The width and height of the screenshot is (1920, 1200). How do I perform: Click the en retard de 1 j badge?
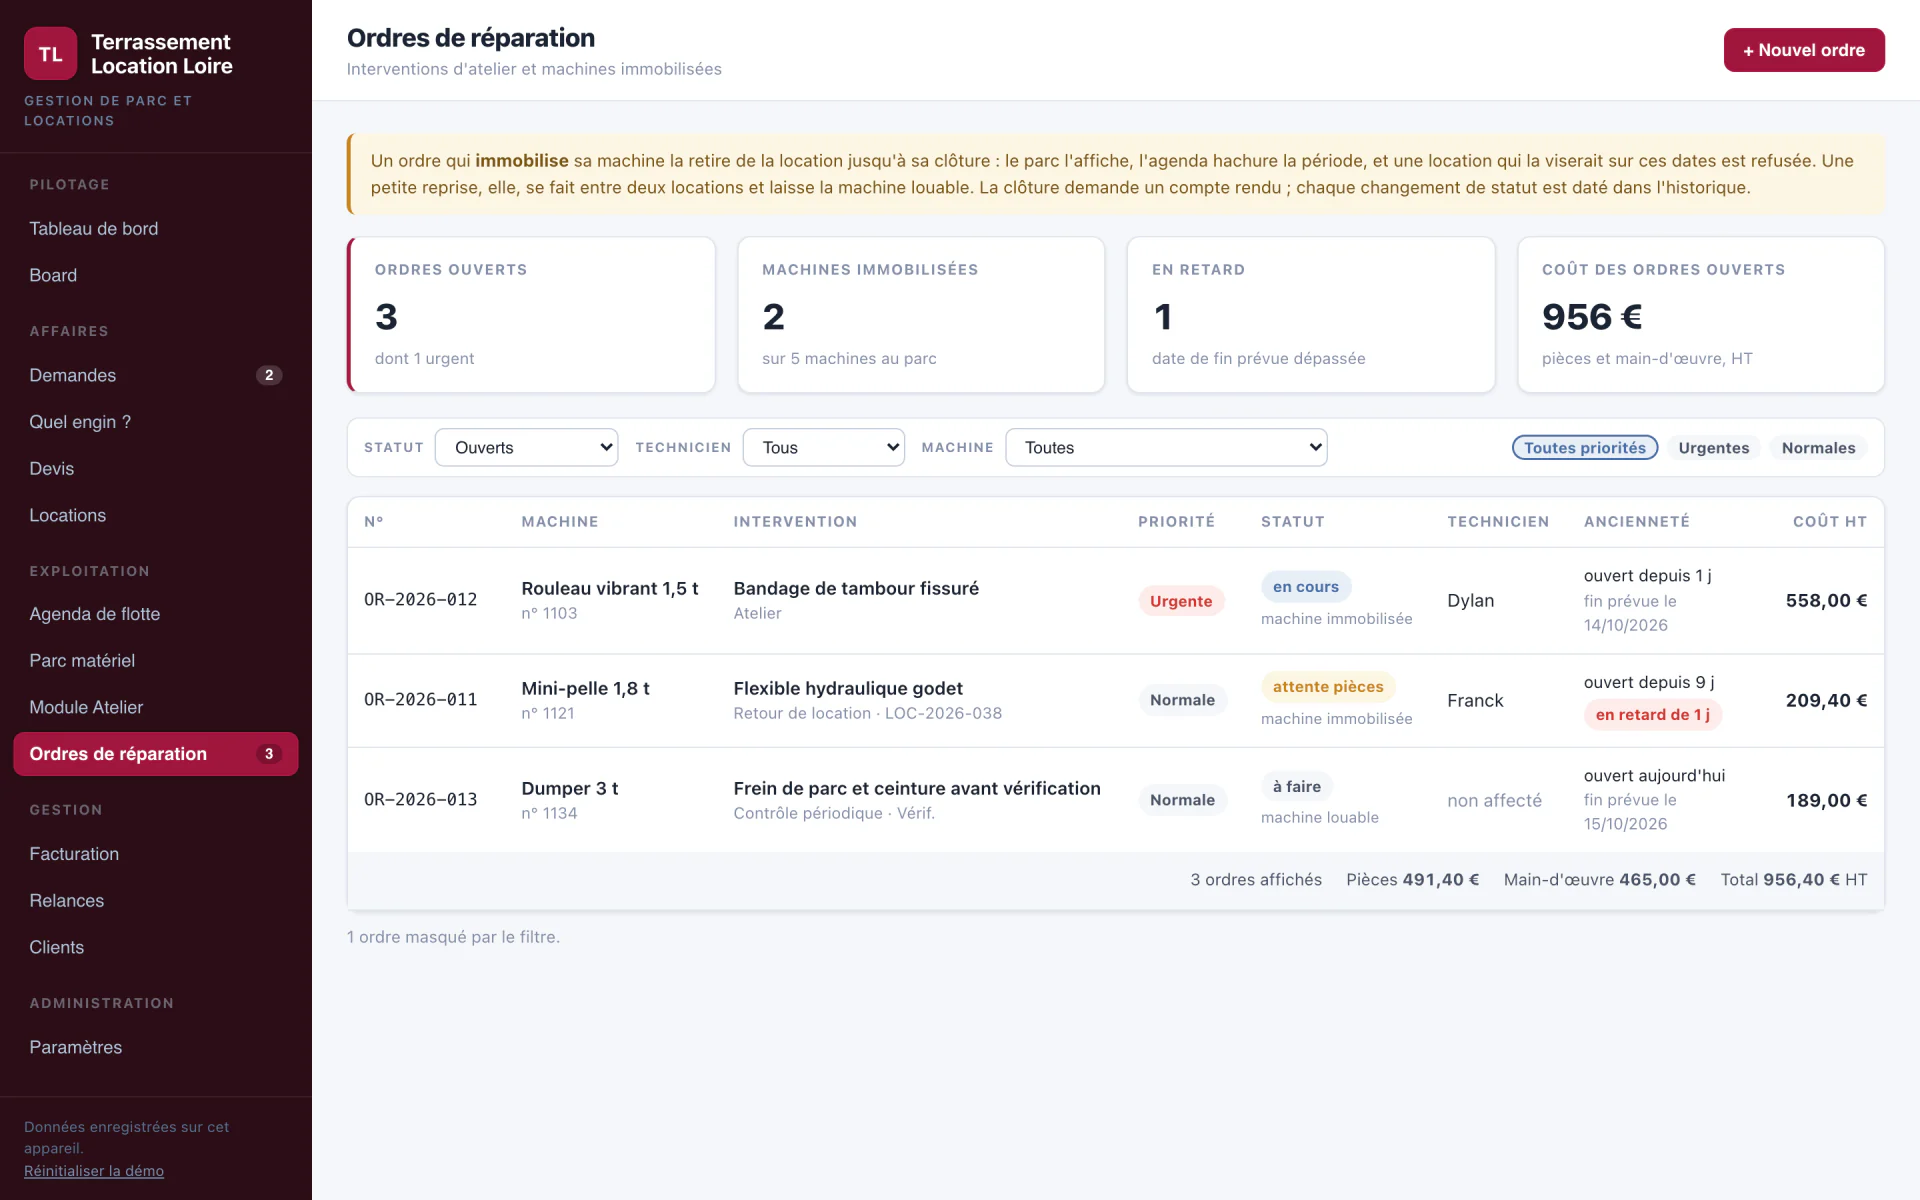1652,715
